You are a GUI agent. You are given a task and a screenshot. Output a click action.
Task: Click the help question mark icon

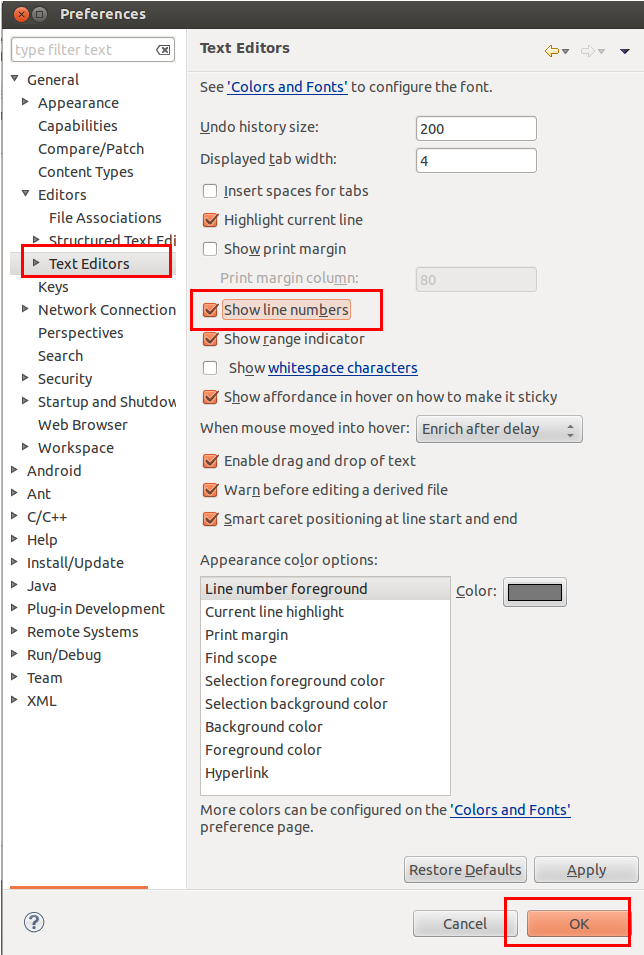click(34, 922)
